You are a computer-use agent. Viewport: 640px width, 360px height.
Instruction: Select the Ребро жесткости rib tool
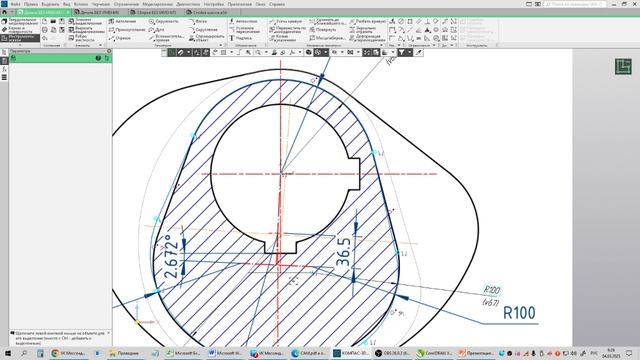(x=82, y=38)
